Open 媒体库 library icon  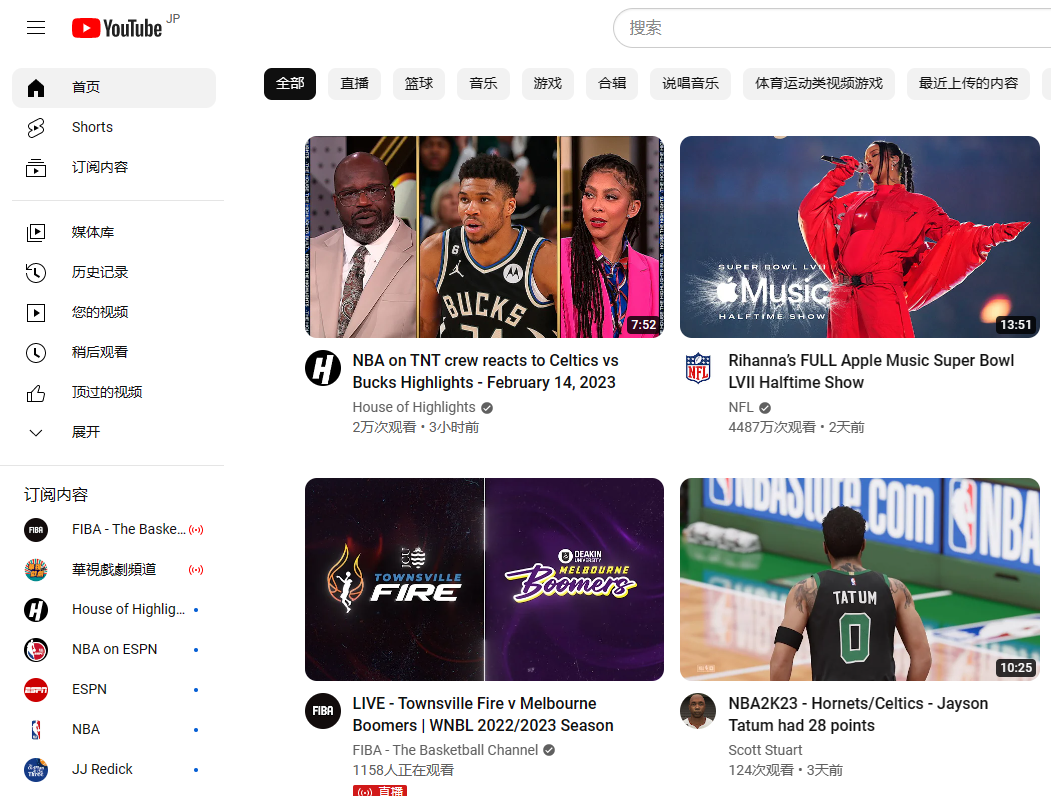click(x=36, y=233)
